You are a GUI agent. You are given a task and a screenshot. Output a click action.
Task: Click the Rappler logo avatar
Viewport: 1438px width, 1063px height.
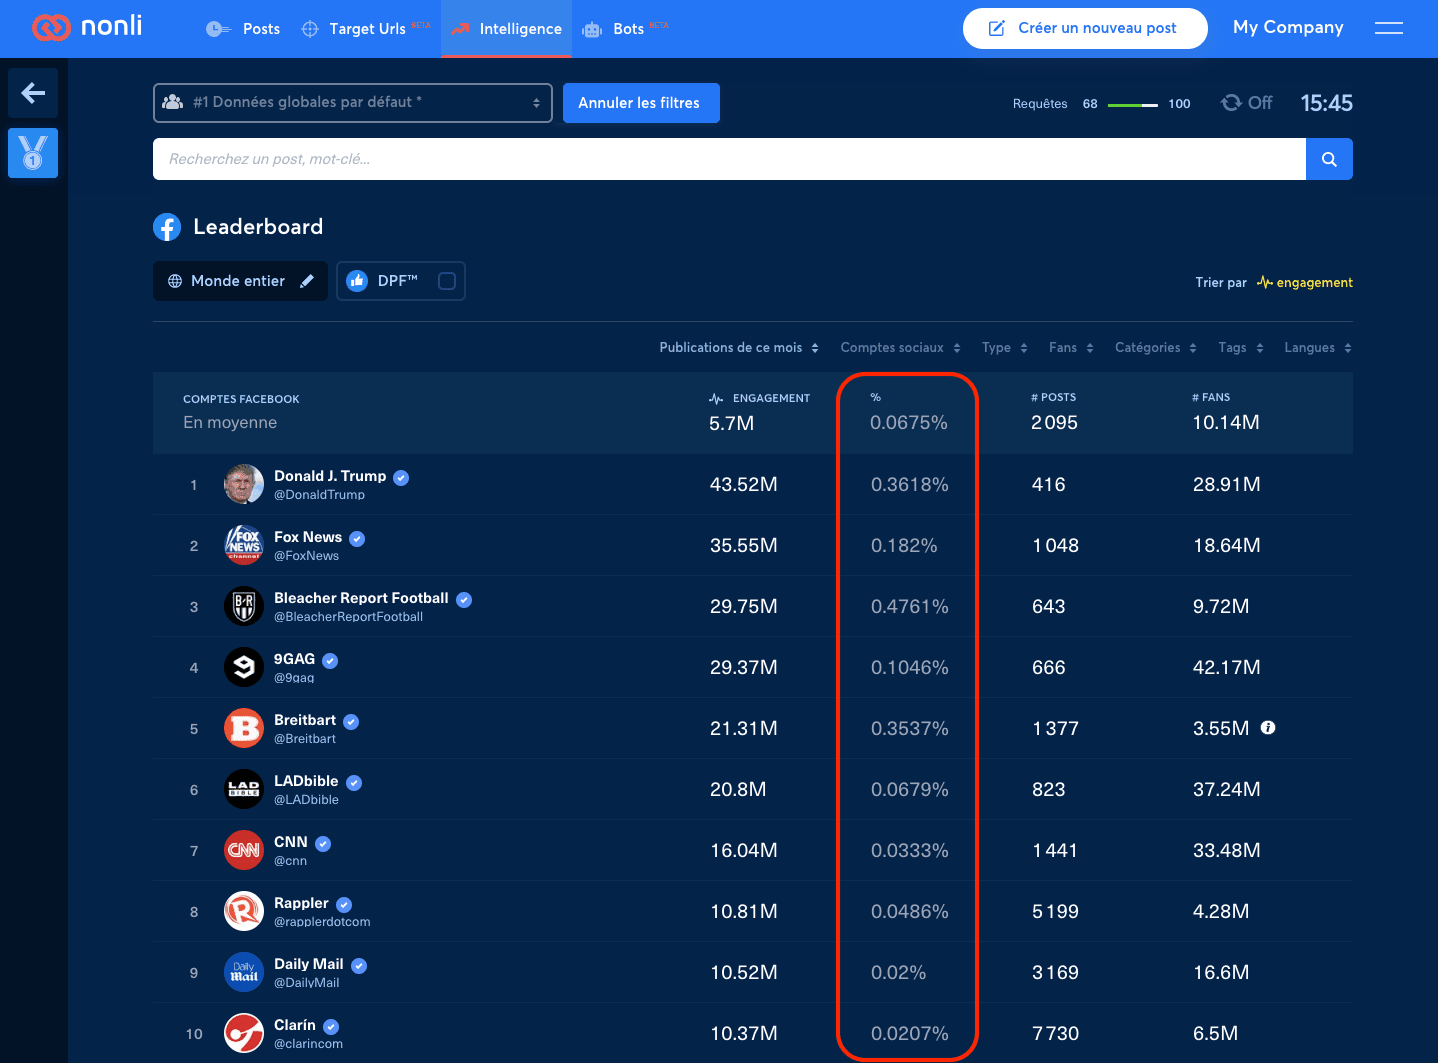[x=244, y=911]
